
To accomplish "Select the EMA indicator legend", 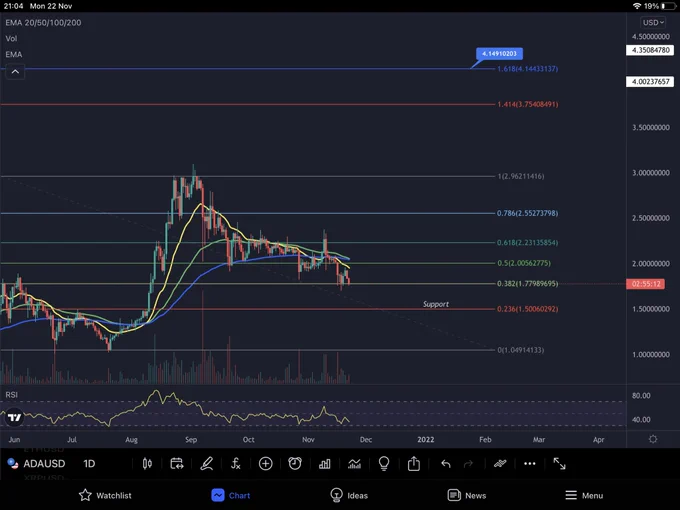I will (14, 54).
